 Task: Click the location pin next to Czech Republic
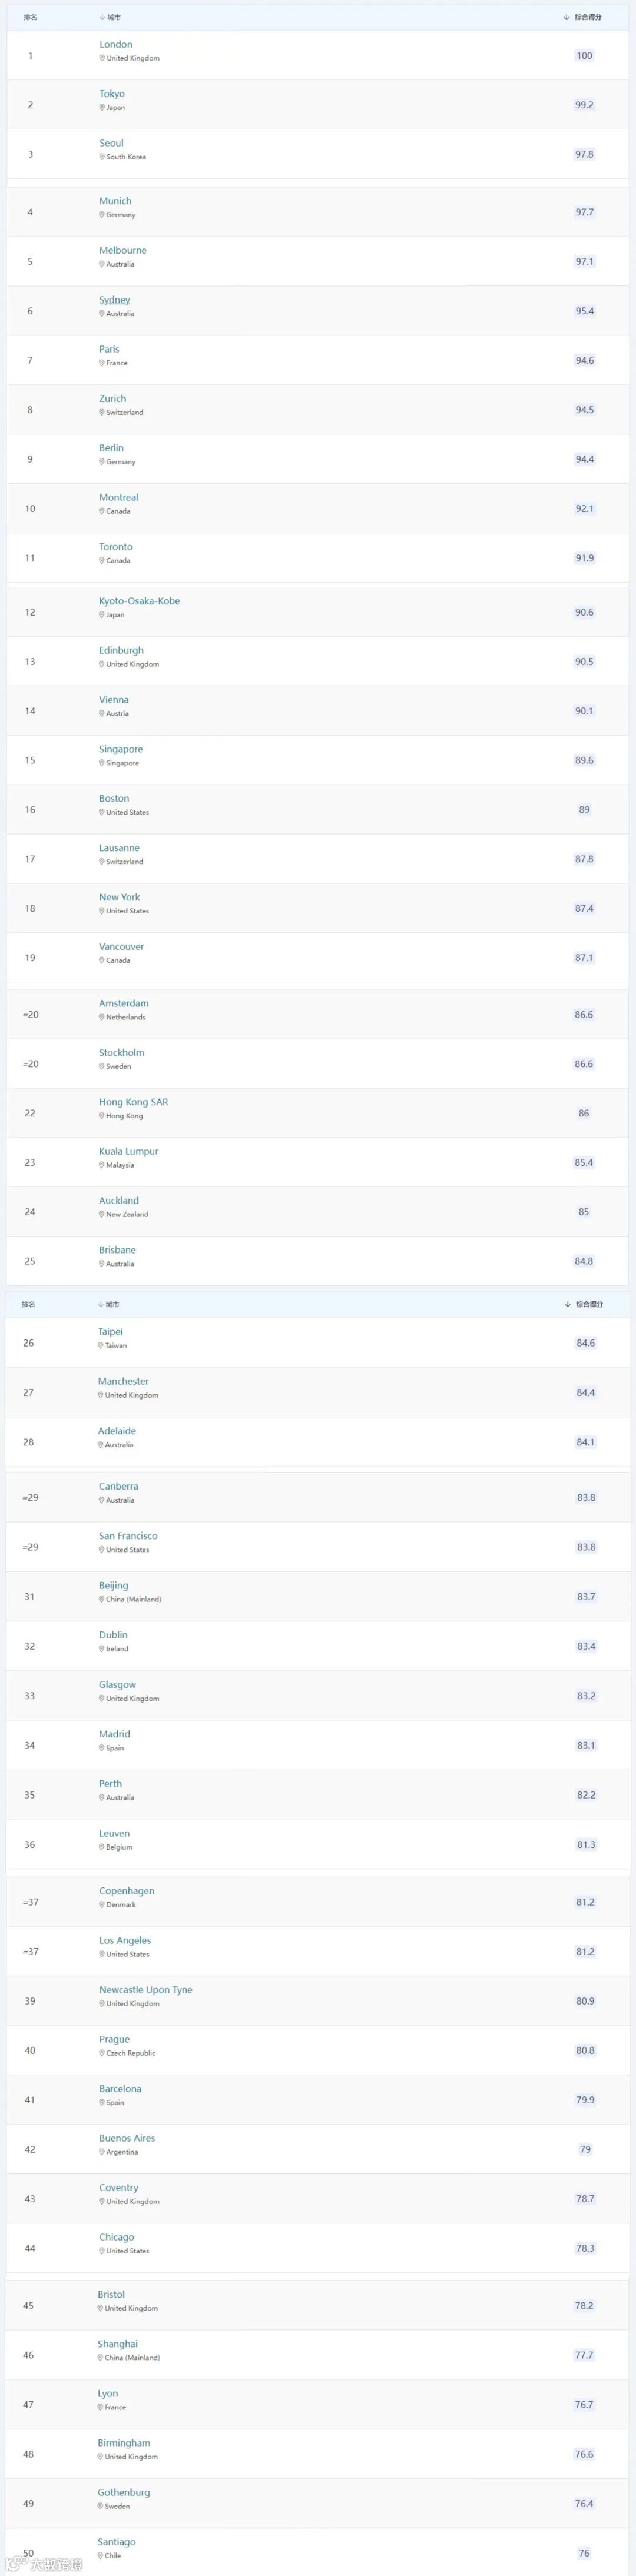[102, 2053]
